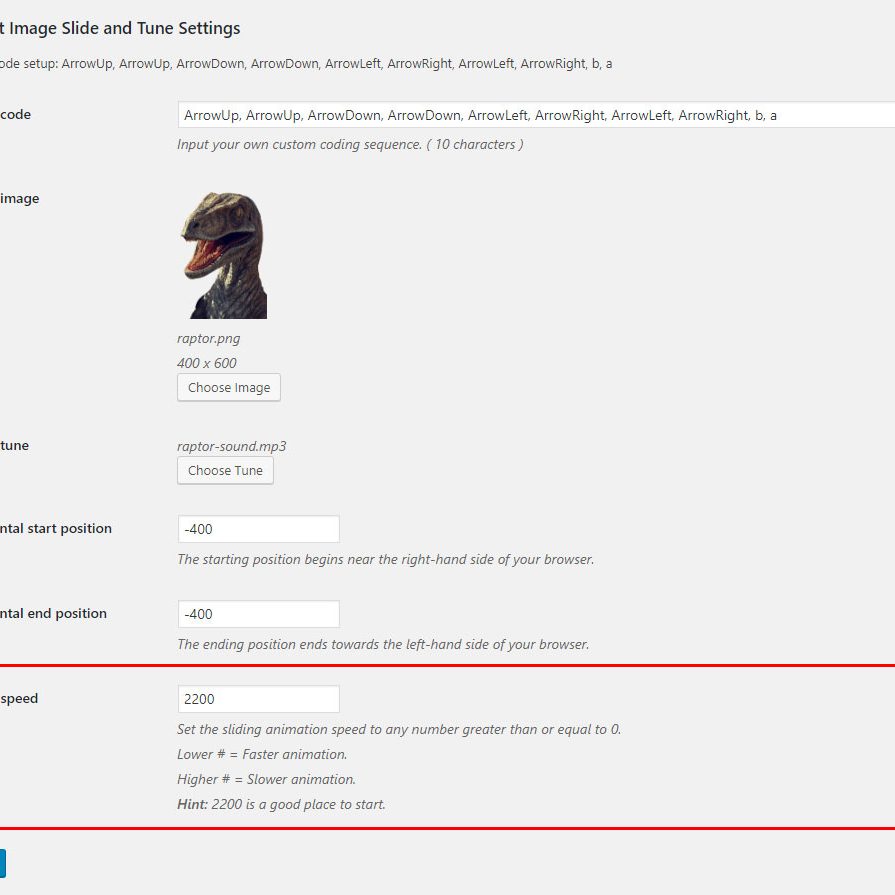The width and height of the screenshot is (895, 895).
Task: Click the Image Slide and Tune Settings heading
Action: (x=120, y=28)
